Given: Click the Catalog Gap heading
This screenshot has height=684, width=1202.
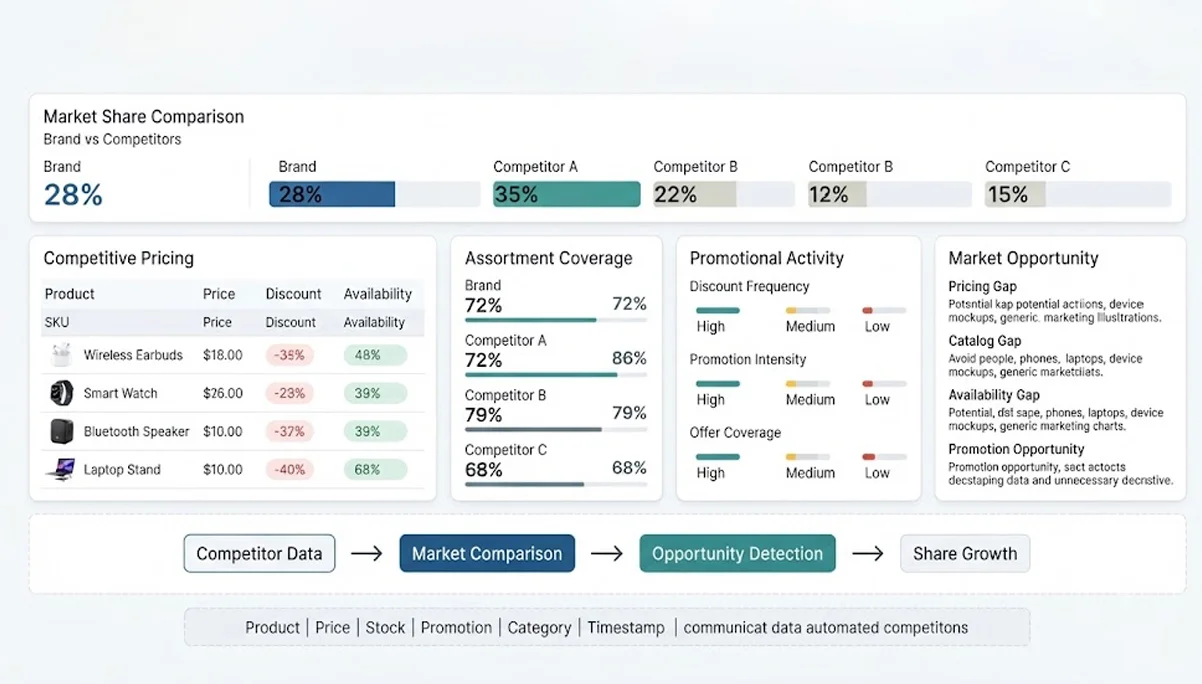Looking at the screenshot, I should (x=985, y=341).
